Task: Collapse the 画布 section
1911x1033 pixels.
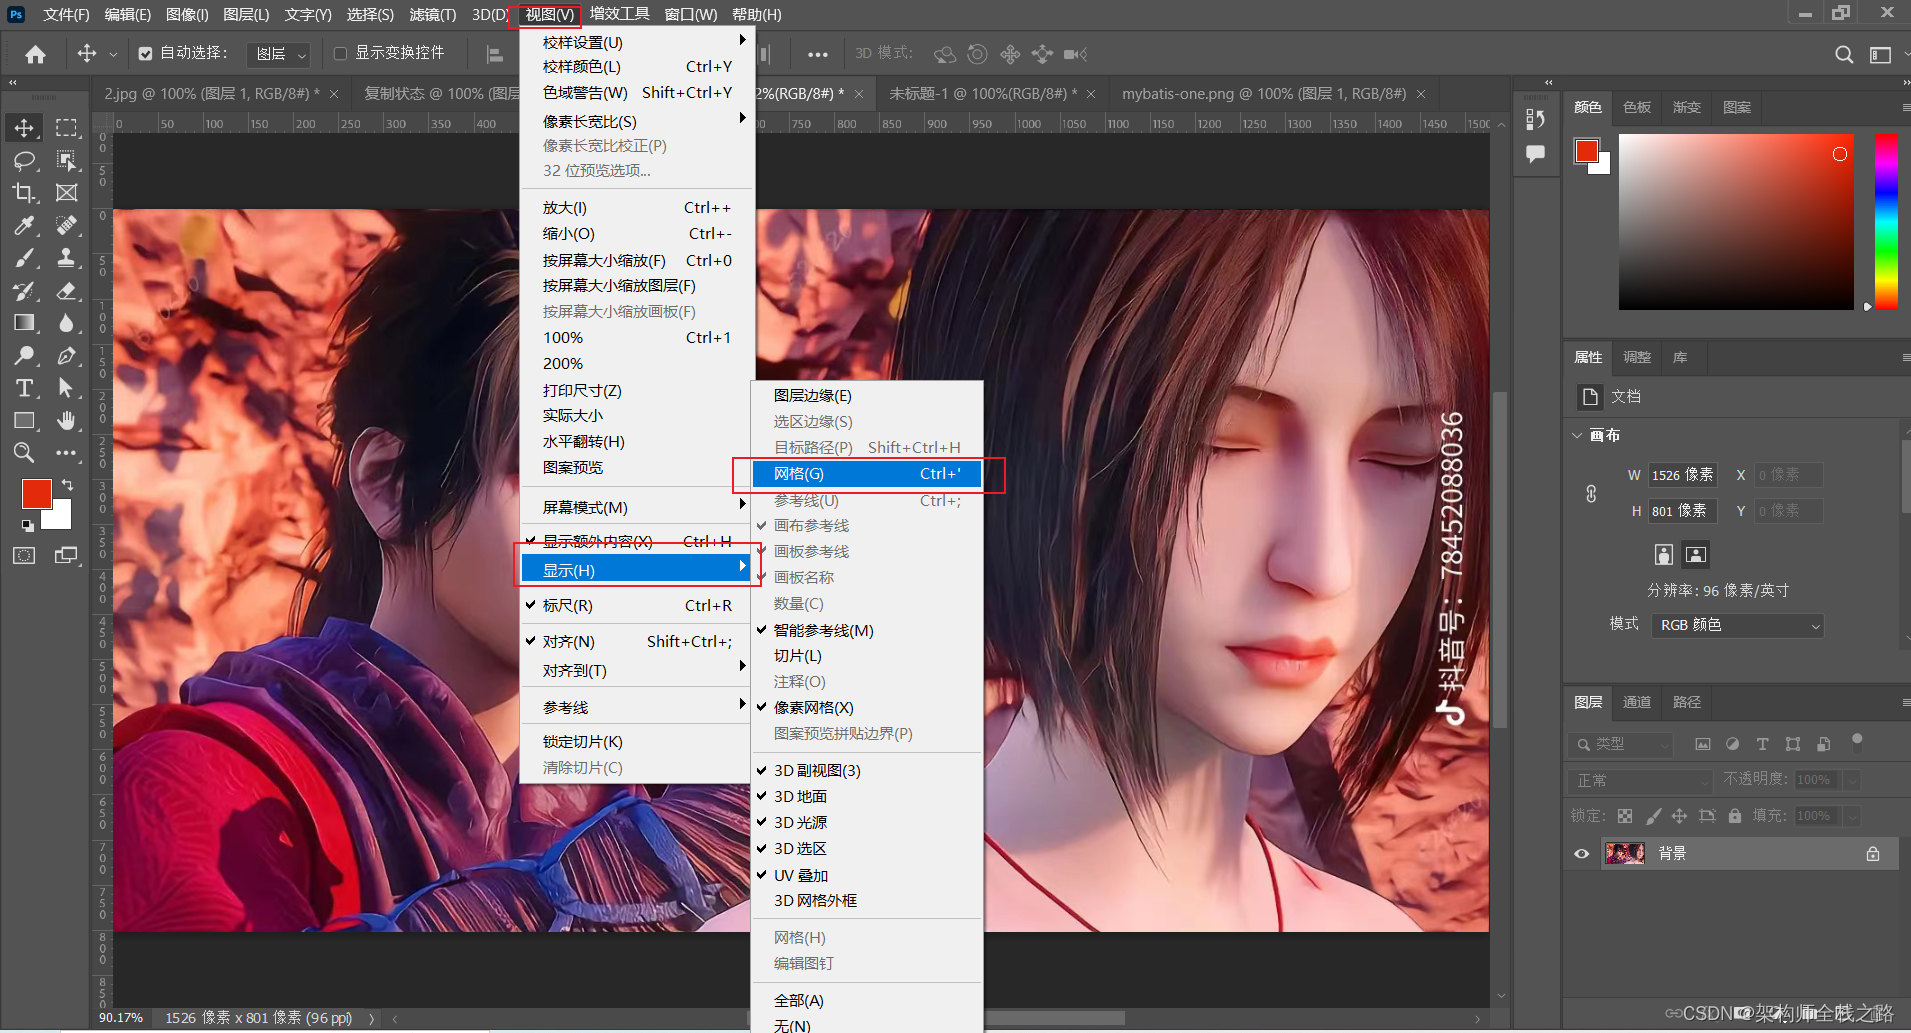Action: tap(1578, 435)
